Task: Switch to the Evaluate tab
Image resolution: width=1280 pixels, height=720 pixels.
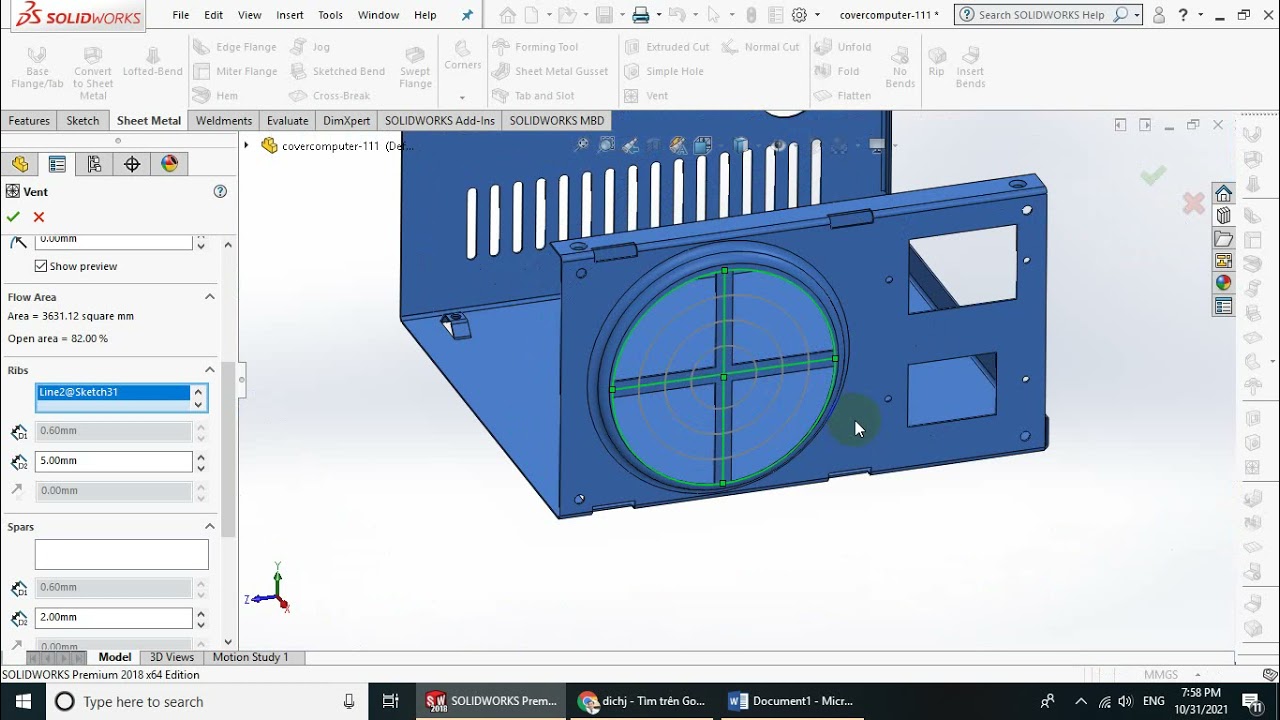Action: (288, 120)
